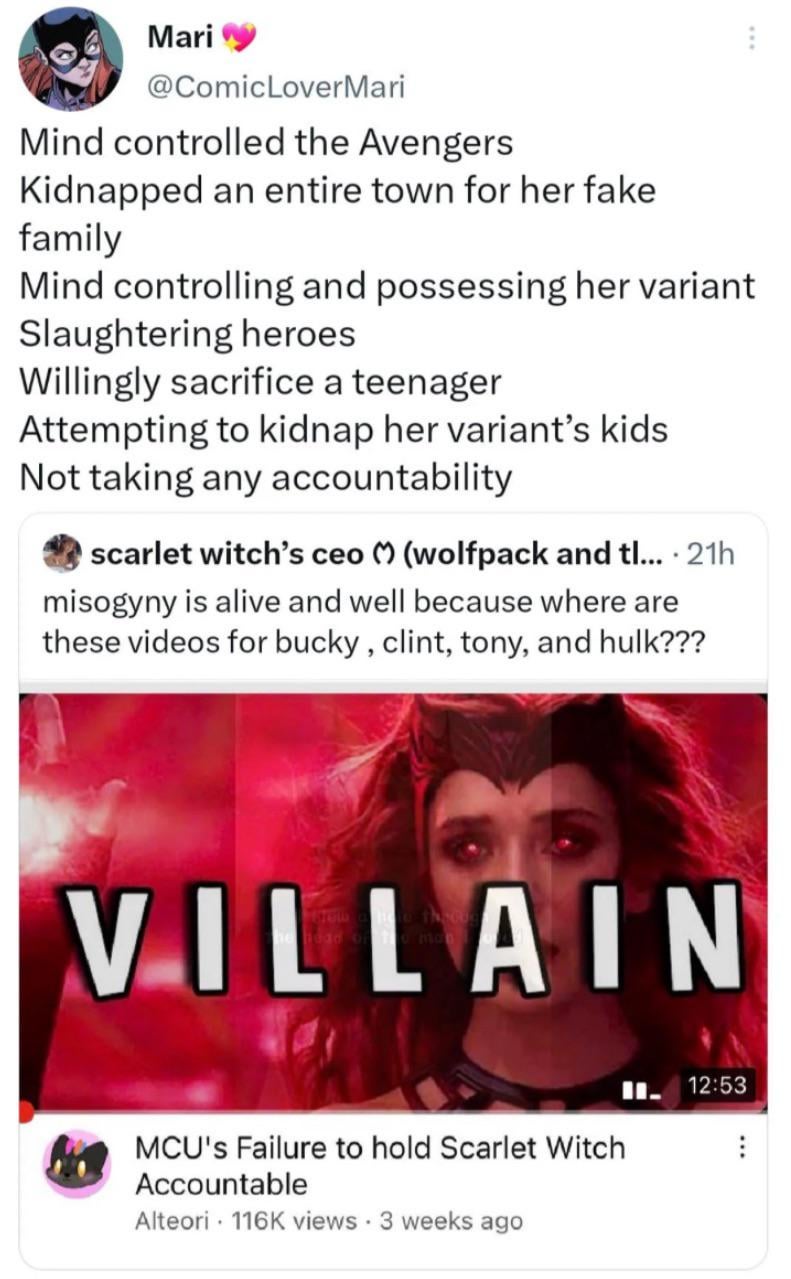Click the Mari display name
This screenshot has height=1279, width=791.
pos(182,38)
